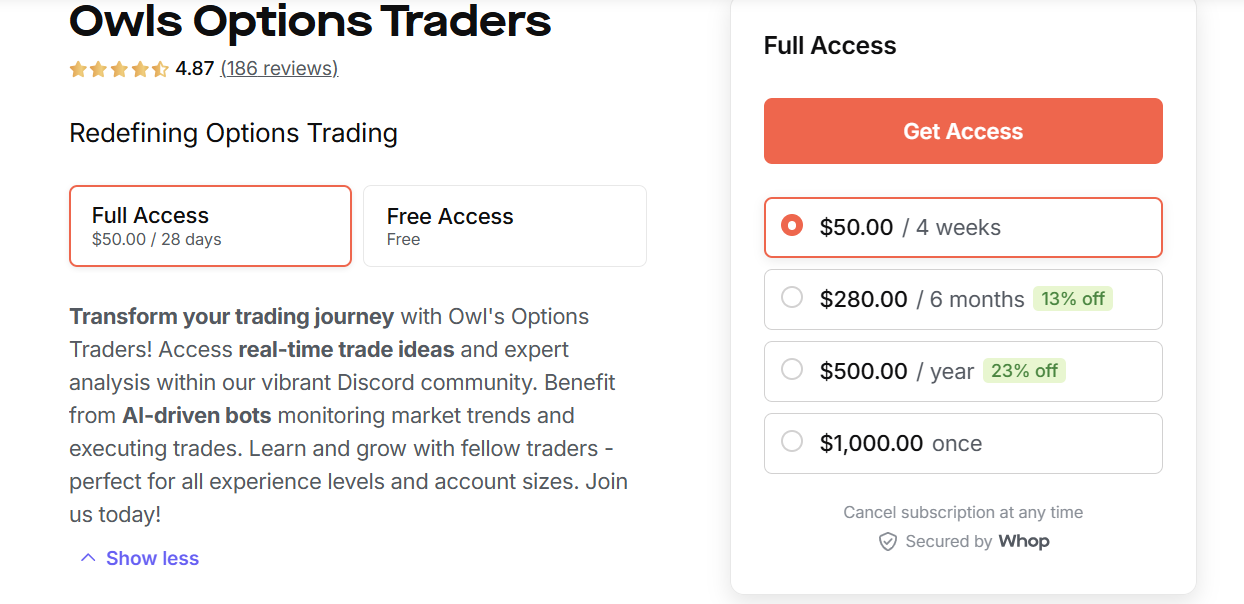Viewport: 1244px width, 604px height.
Task: Collapse the description with Show less
Action: [x=152, y=557]
